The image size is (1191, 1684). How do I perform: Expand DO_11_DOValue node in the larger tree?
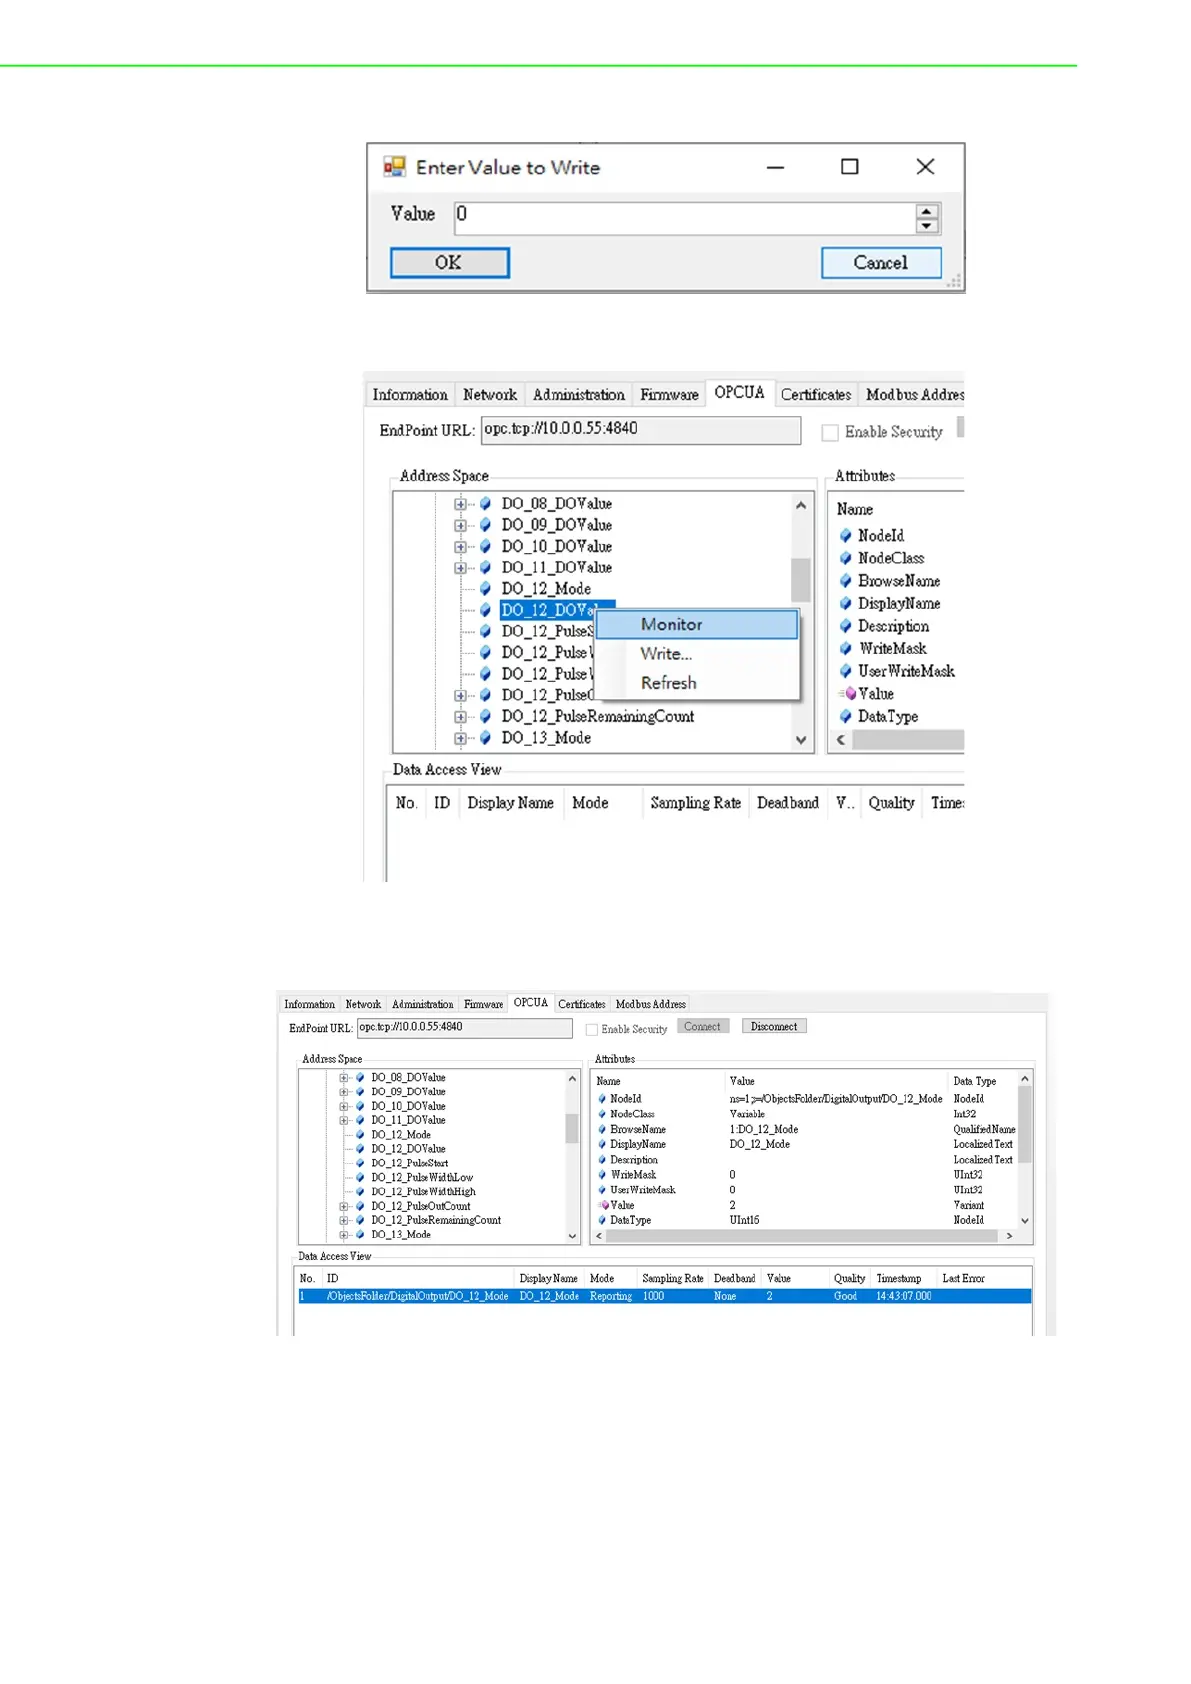460,568
